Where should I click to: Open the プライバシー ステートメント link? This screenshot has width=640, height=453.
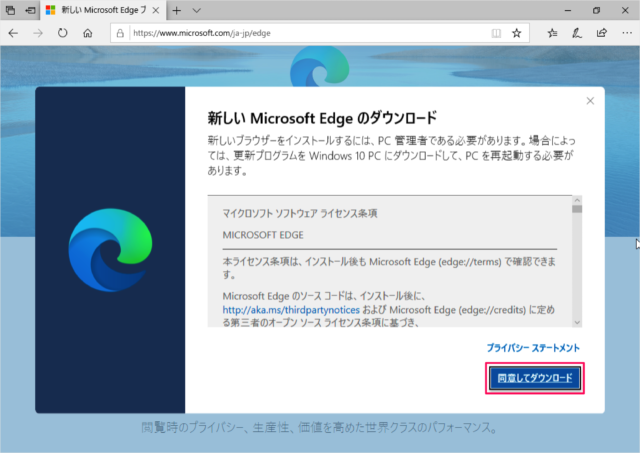click(x=533, y=348)
